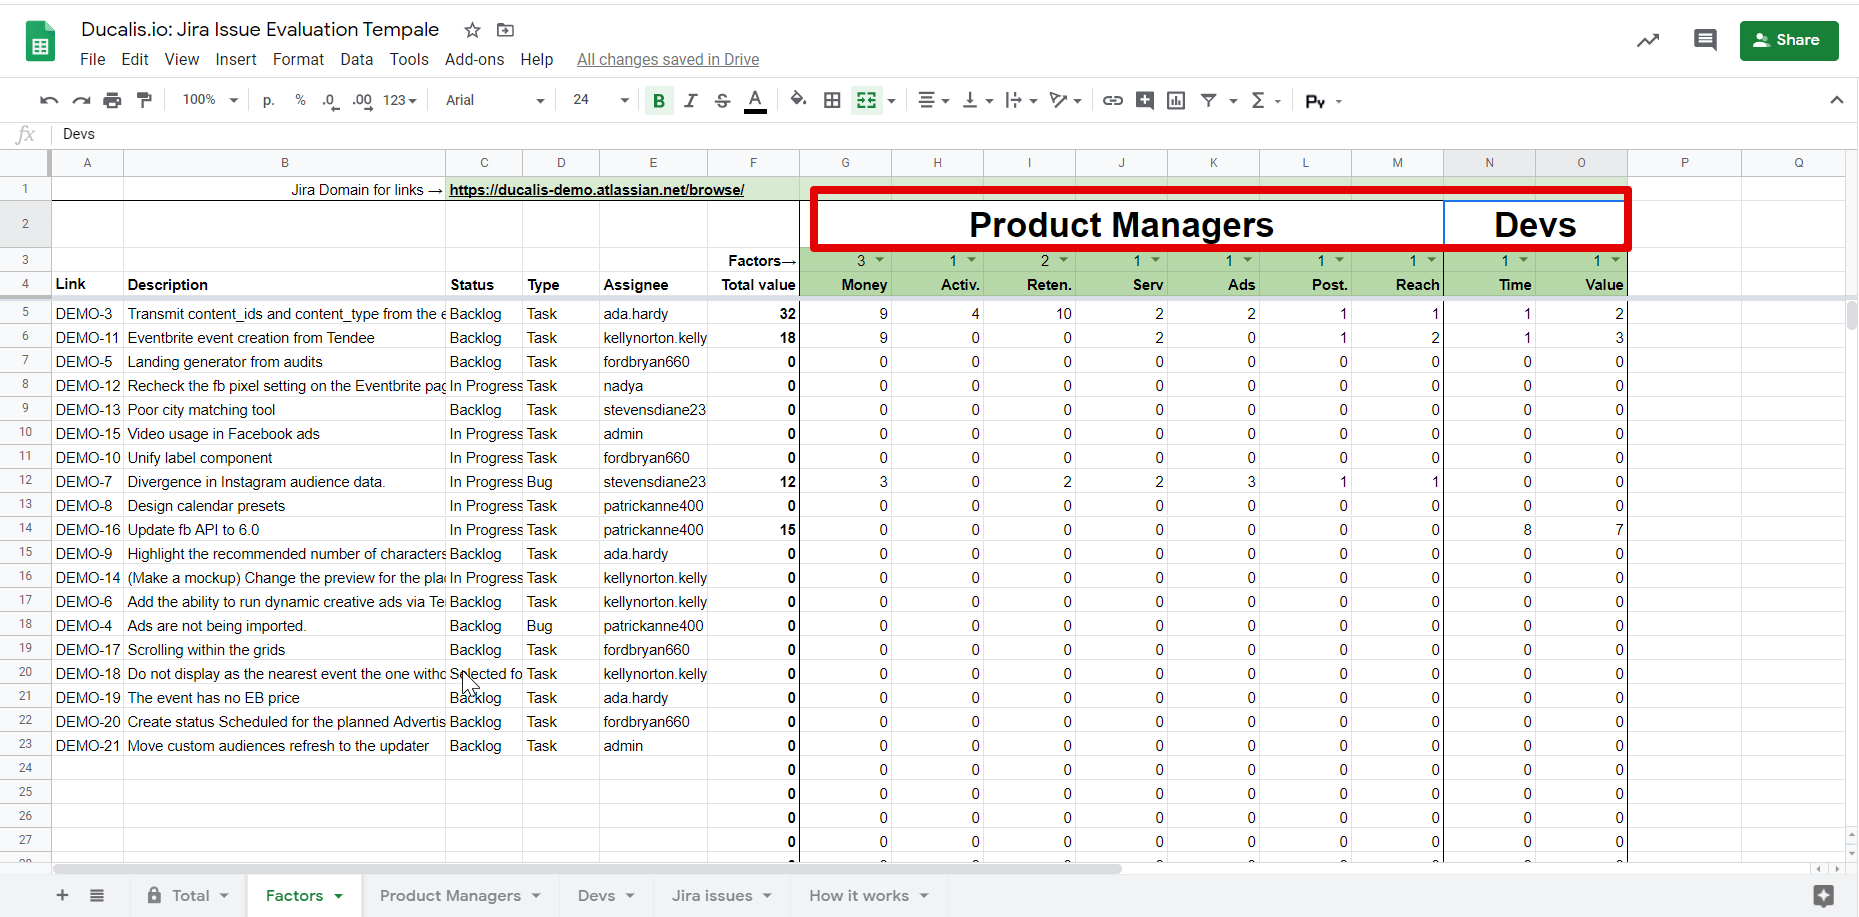Toggle bold formatting
Screen dimensions: 1859x917
(658, 100)
